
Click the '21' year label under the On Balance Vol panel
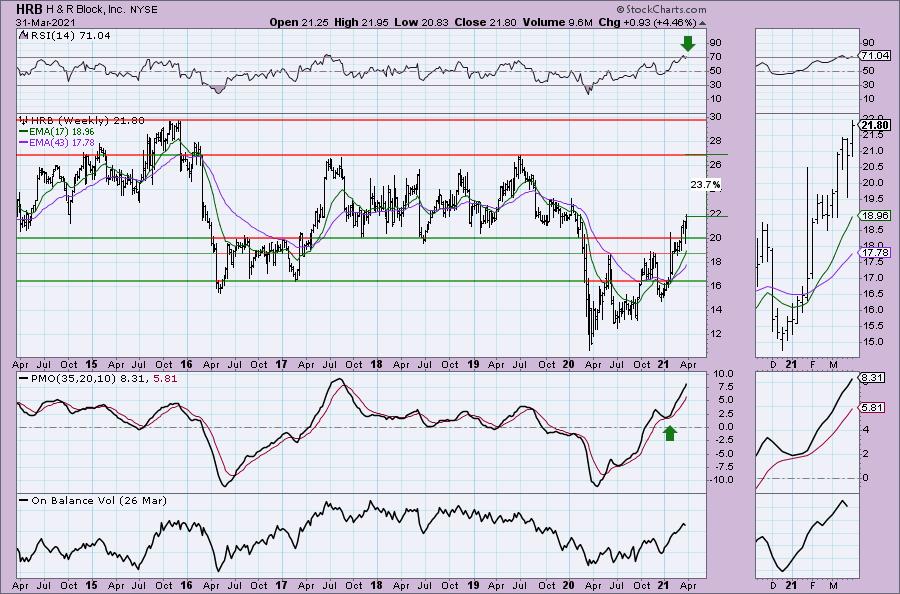tap(663, 586)
